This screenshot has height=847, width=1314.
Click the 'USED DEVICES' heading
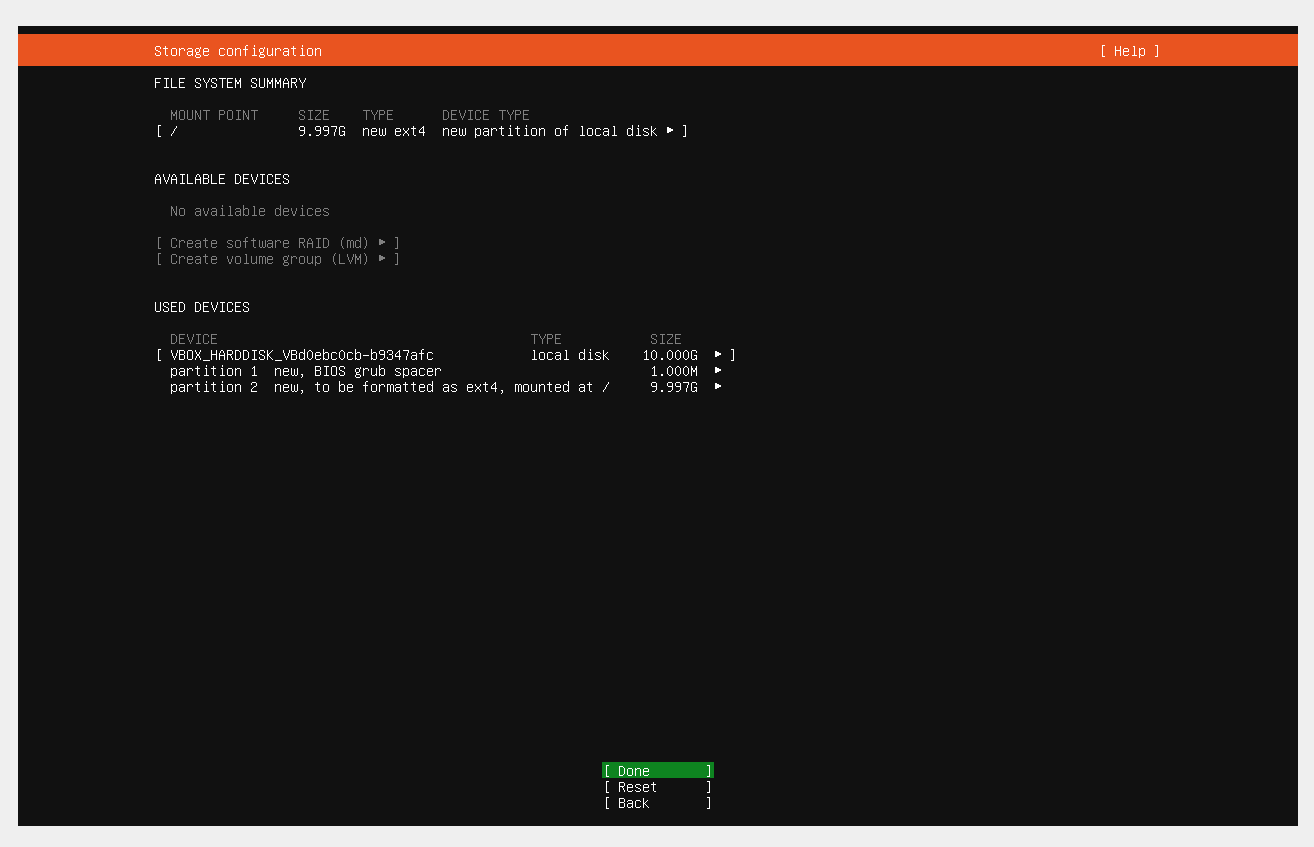pyautogui.click(x=202, y=307)
